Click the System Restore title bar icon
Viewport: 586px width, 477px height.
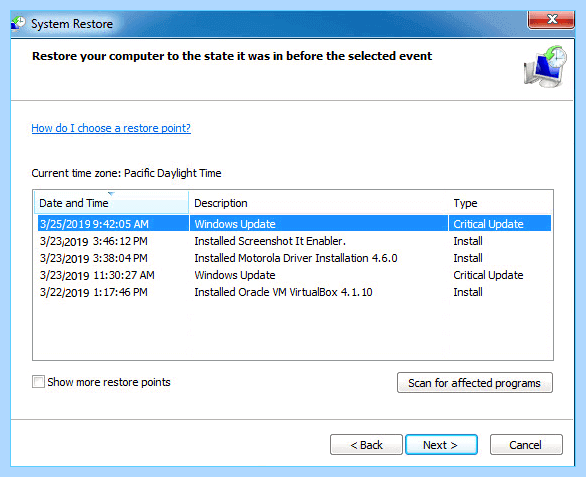click(18, 24)
